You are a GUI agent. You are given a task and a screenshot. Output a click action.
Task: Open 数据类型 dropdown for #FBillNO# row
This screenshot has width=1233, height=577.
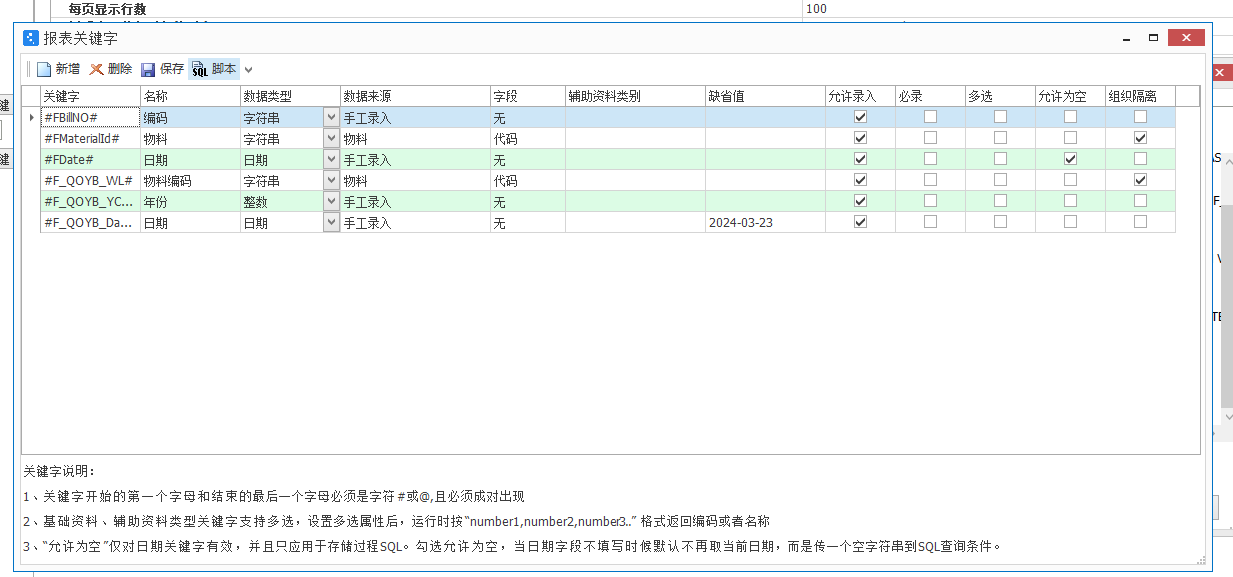[x=331, y=118]
